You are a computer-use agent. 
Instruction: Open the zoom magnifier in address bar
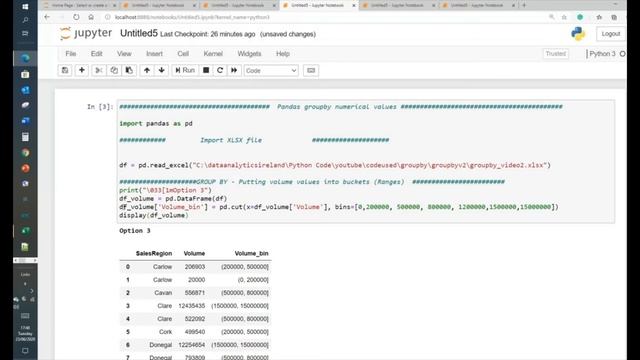click(551, 17)
